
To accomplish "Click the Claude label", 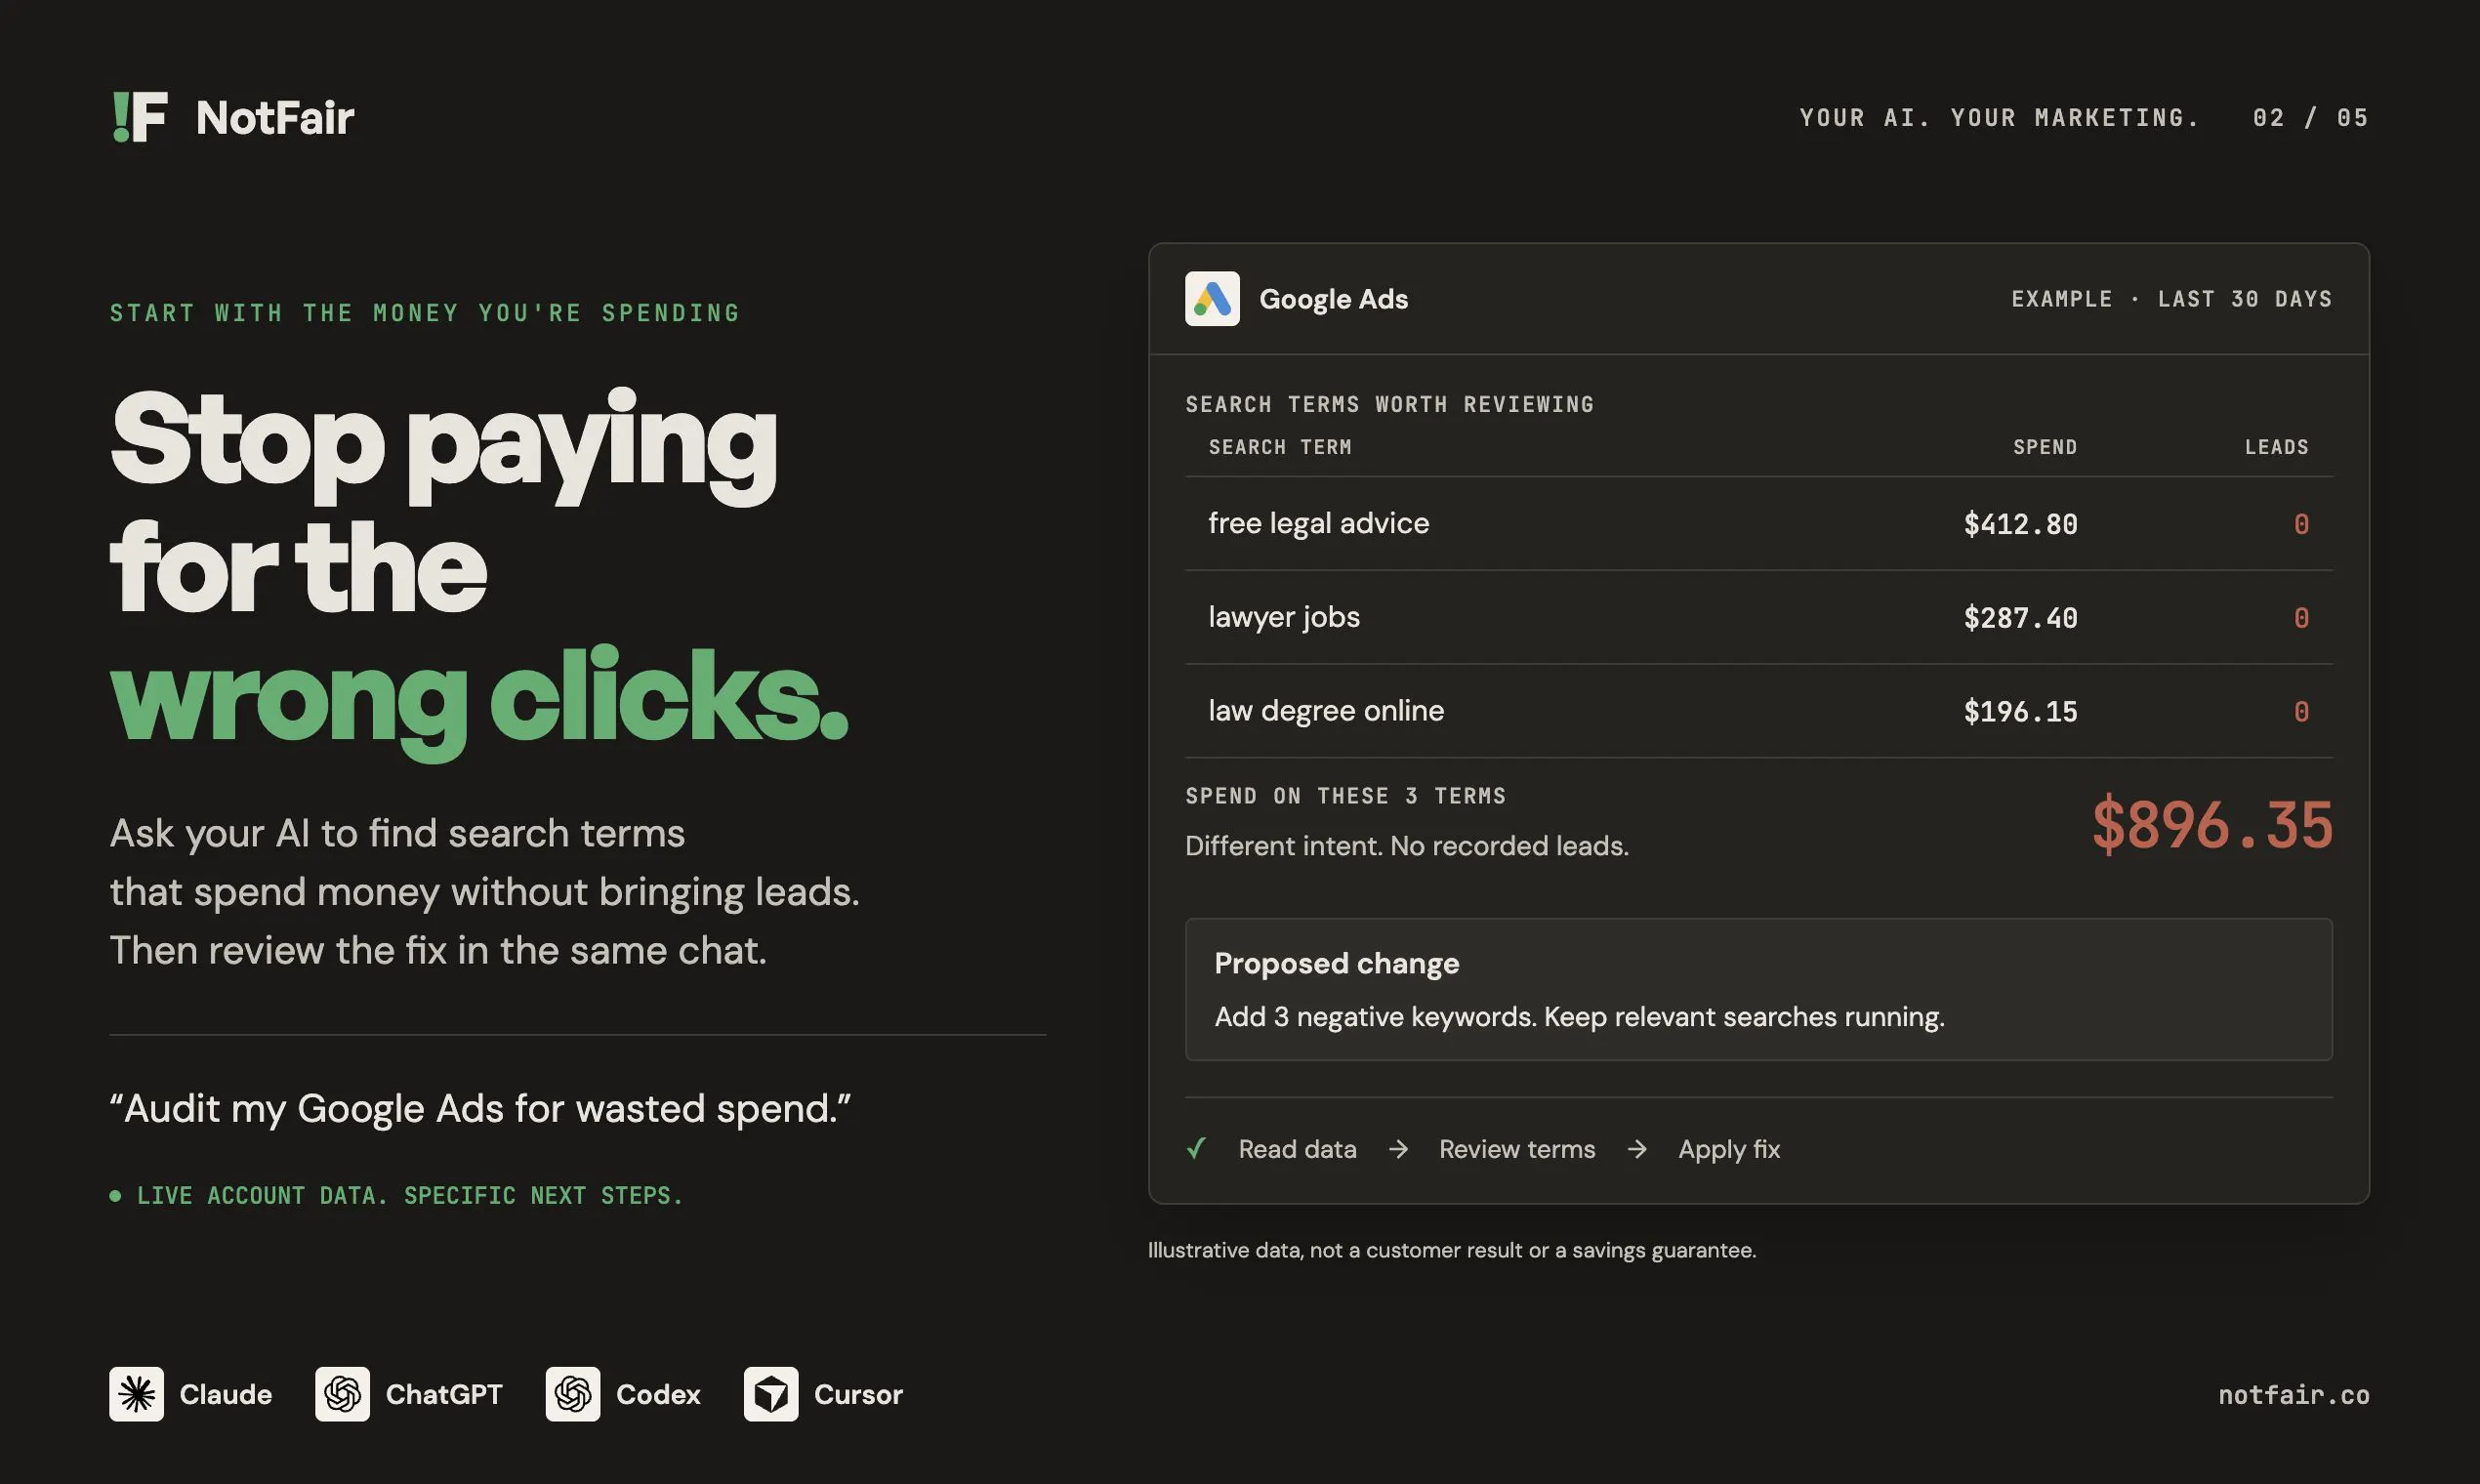I will [x=226, y=1394].
